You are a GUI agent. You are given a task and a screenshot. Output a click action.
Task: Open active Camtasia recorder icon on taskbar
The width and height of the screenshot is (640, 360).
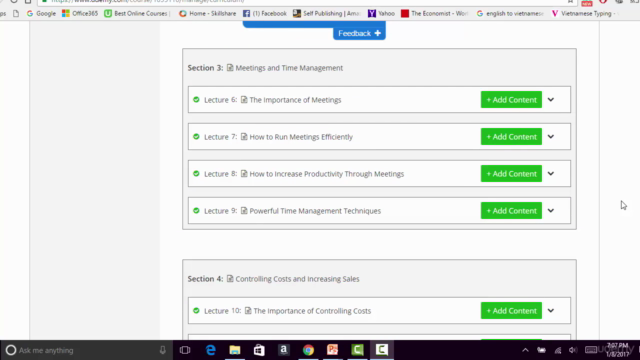click(382, 350)
